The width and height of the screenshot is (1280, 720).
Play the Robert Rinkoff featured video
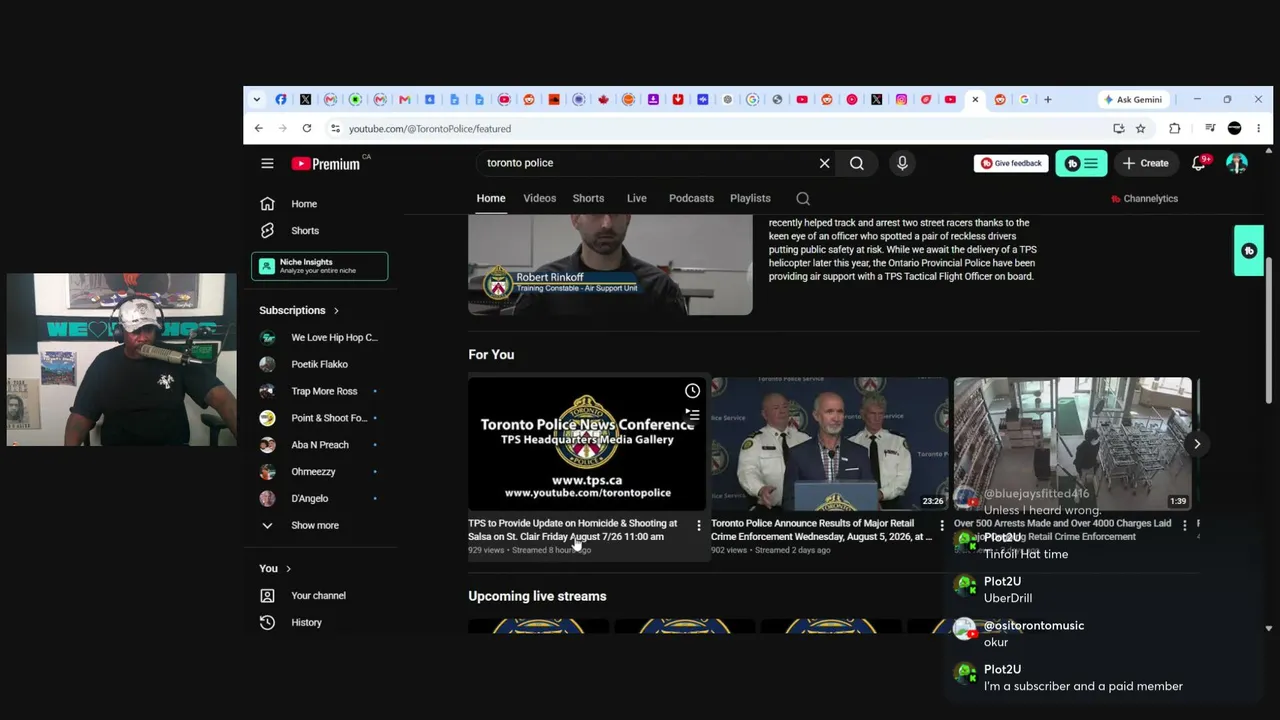tap(610, 264)
